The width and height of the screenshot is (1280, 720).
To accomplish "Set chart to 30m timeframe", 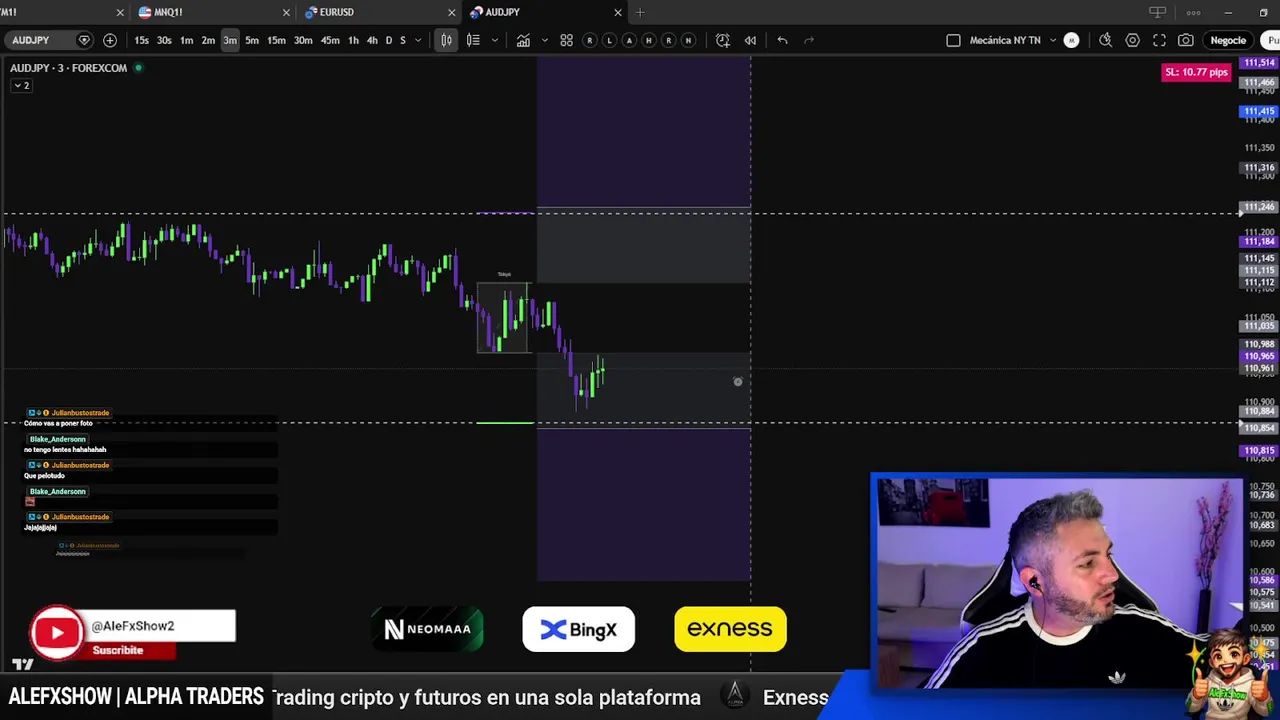I will pyautogui.click(x=303, y=40).
